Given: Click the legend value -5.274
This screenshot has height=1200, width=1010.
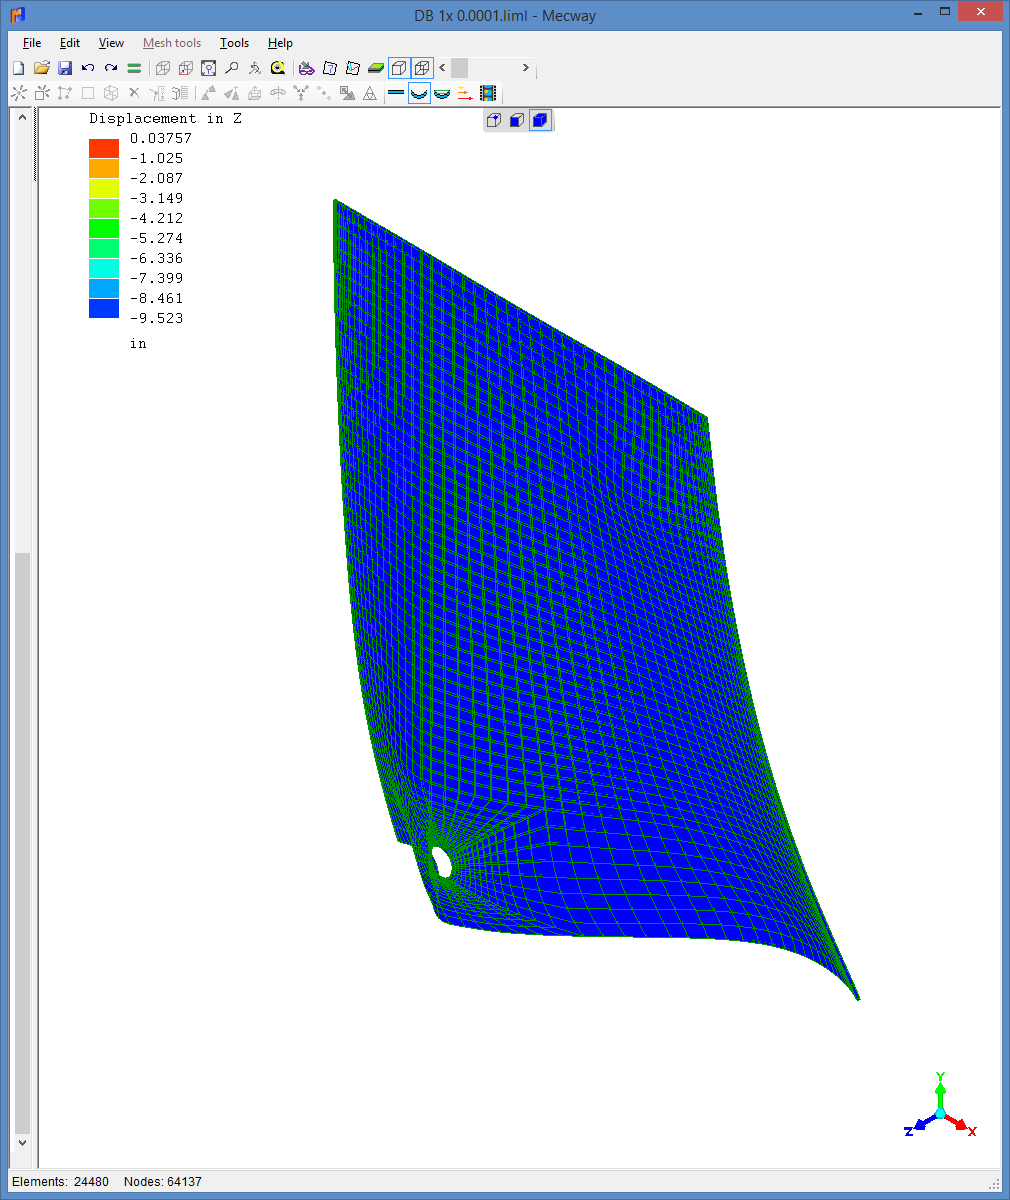Looking at the screenshot, I should tap(156, 238).
